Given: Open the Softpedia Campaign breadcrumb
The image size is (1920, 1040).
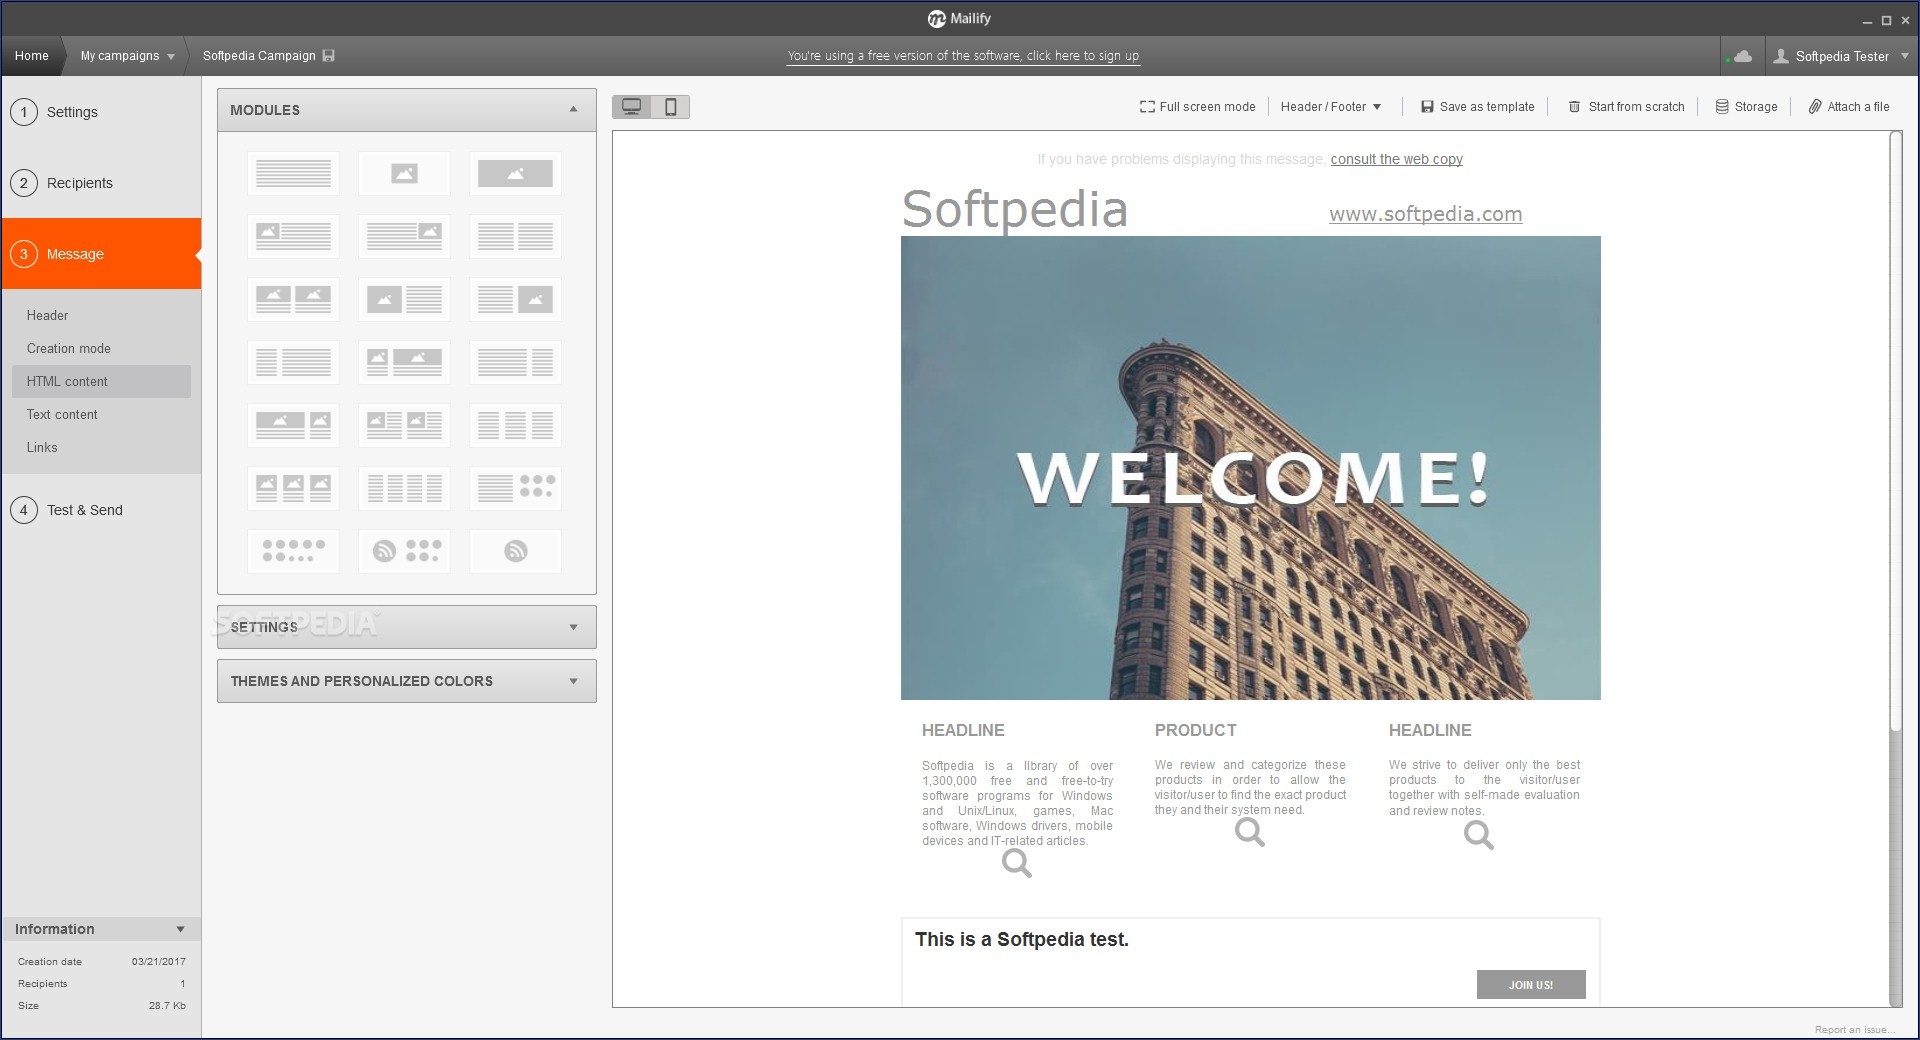Looking at the screenshot, I should coord(259,56).
